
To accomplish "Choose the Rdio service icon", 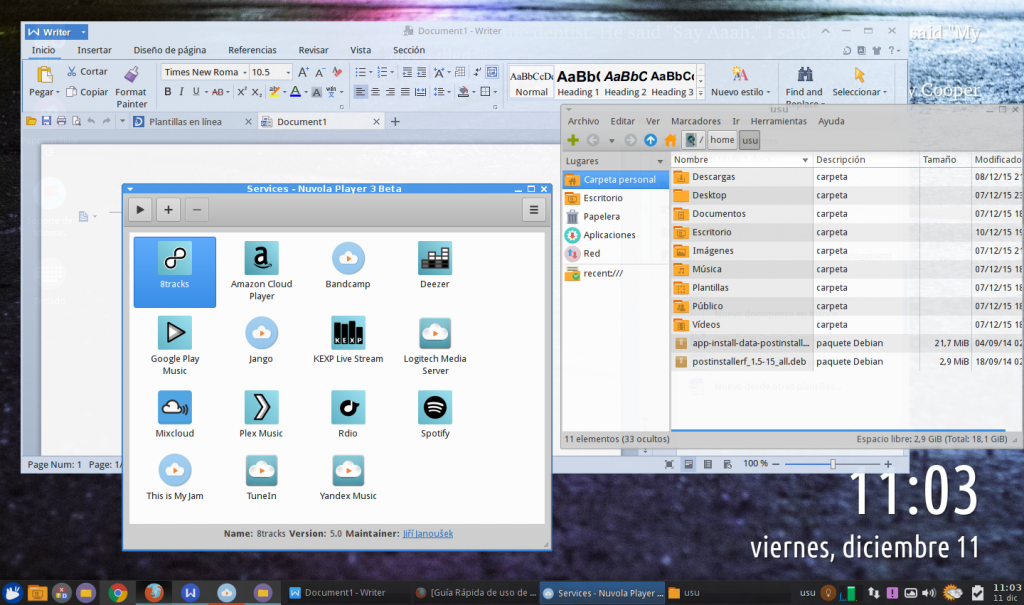I will tap(347, 414).
